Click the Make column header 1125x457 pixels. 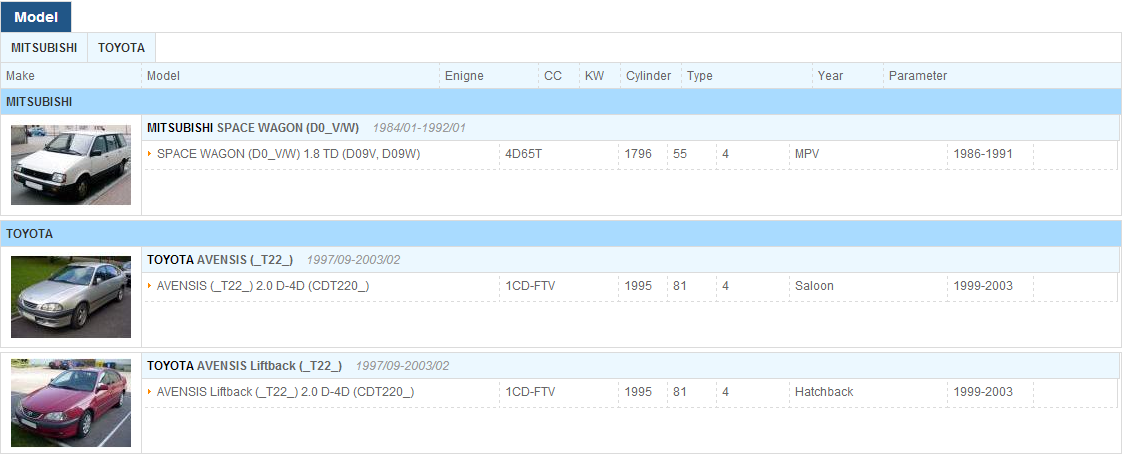20,76
